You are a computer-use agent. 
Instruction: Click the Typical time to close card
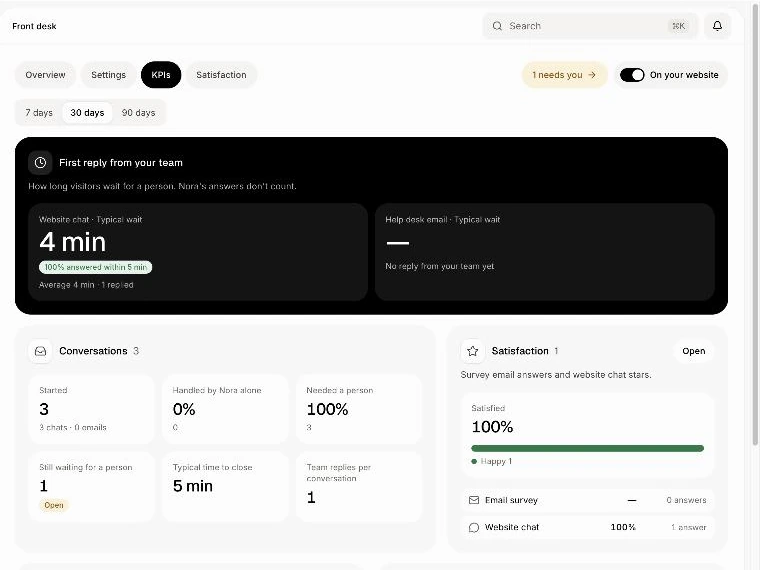point(225,487)
